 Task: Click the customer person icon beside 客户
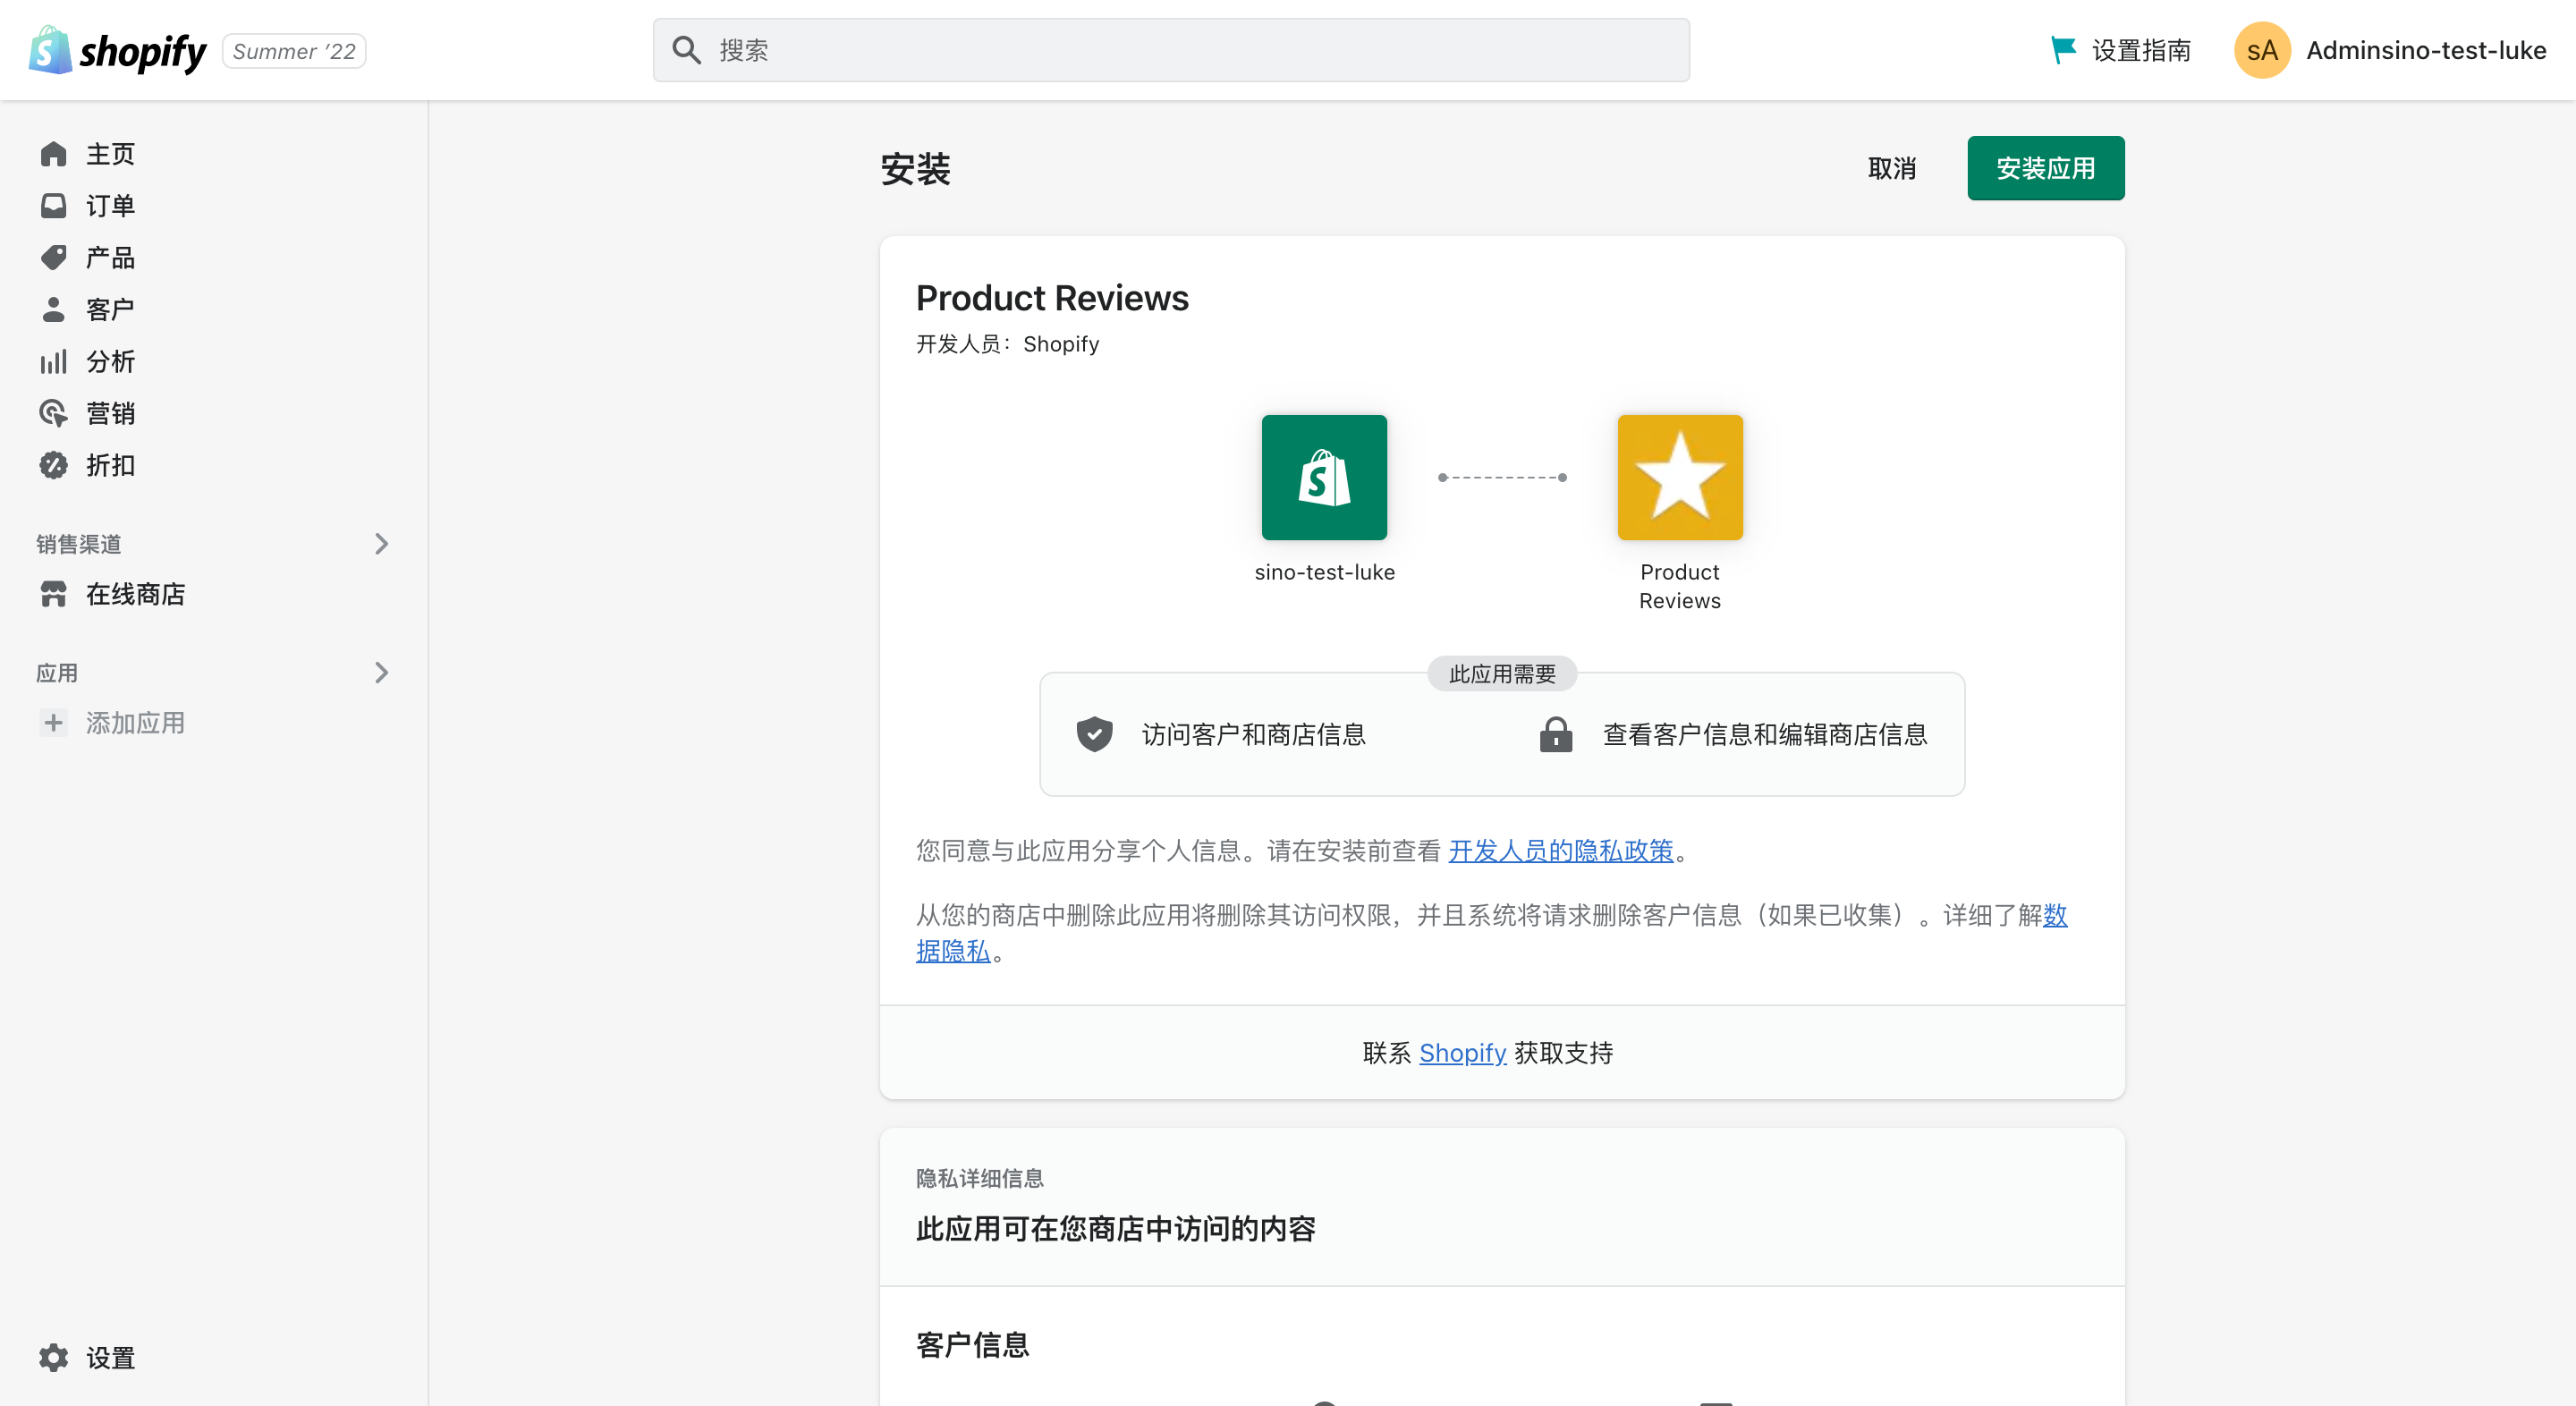point(53,310)
